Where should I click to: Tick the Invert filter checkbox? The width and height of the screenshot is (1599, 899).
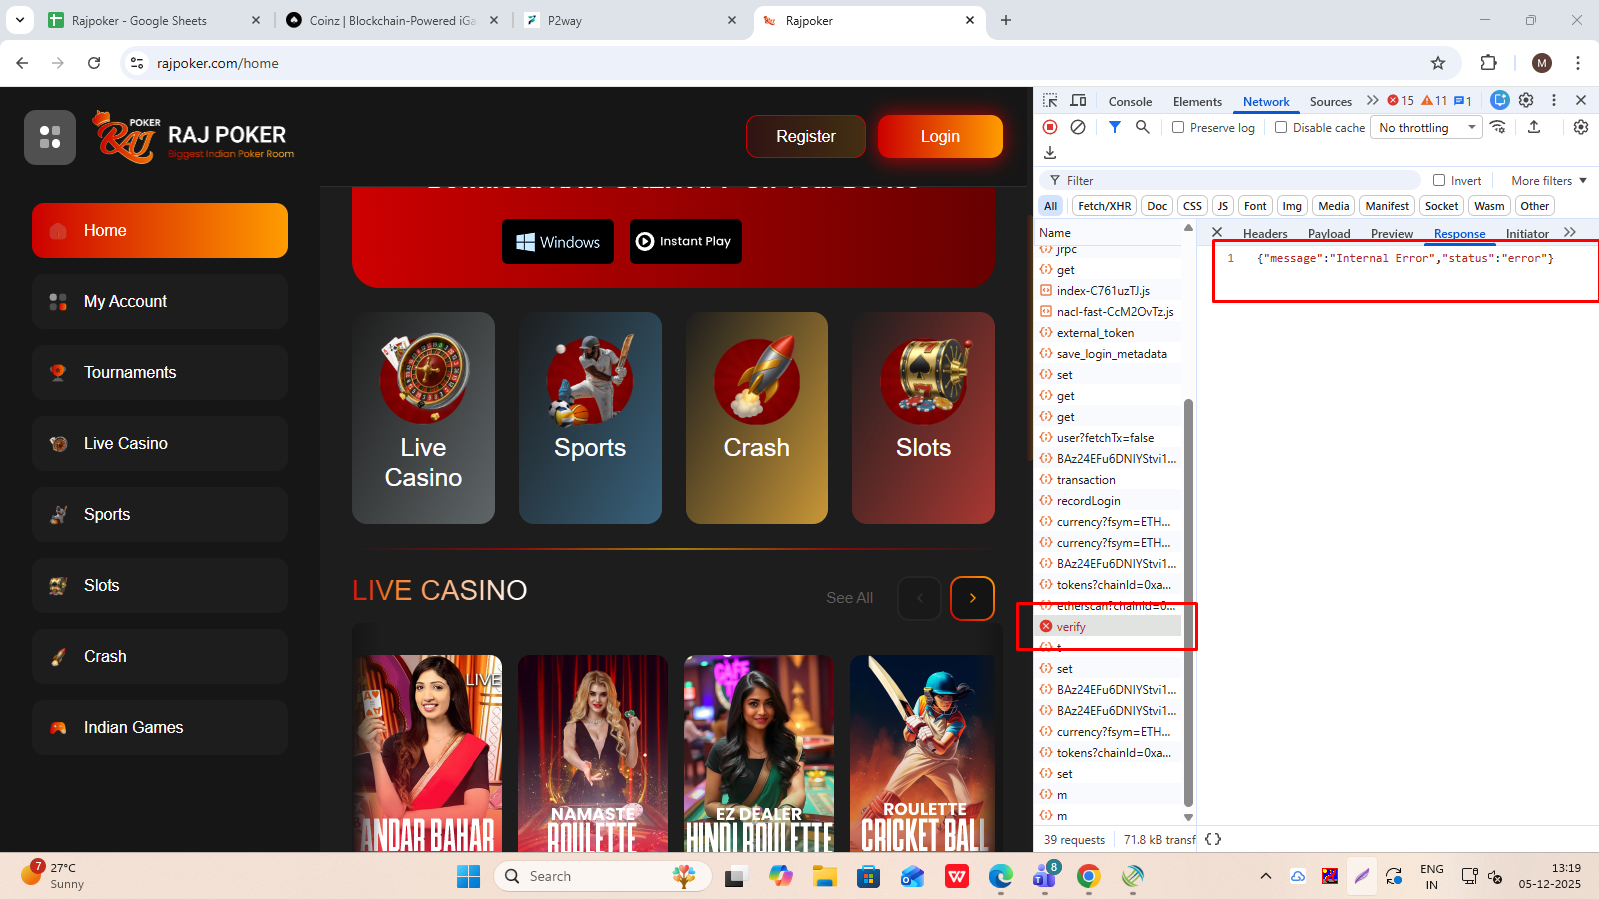(x=1439, y=181)
